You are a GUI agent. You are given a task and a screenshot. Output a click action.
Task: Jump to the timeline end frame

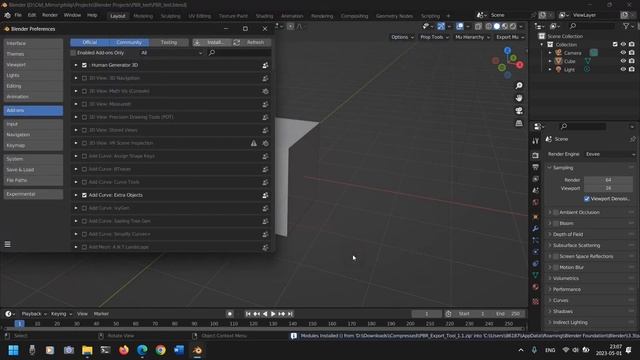[x=290, y=314]
